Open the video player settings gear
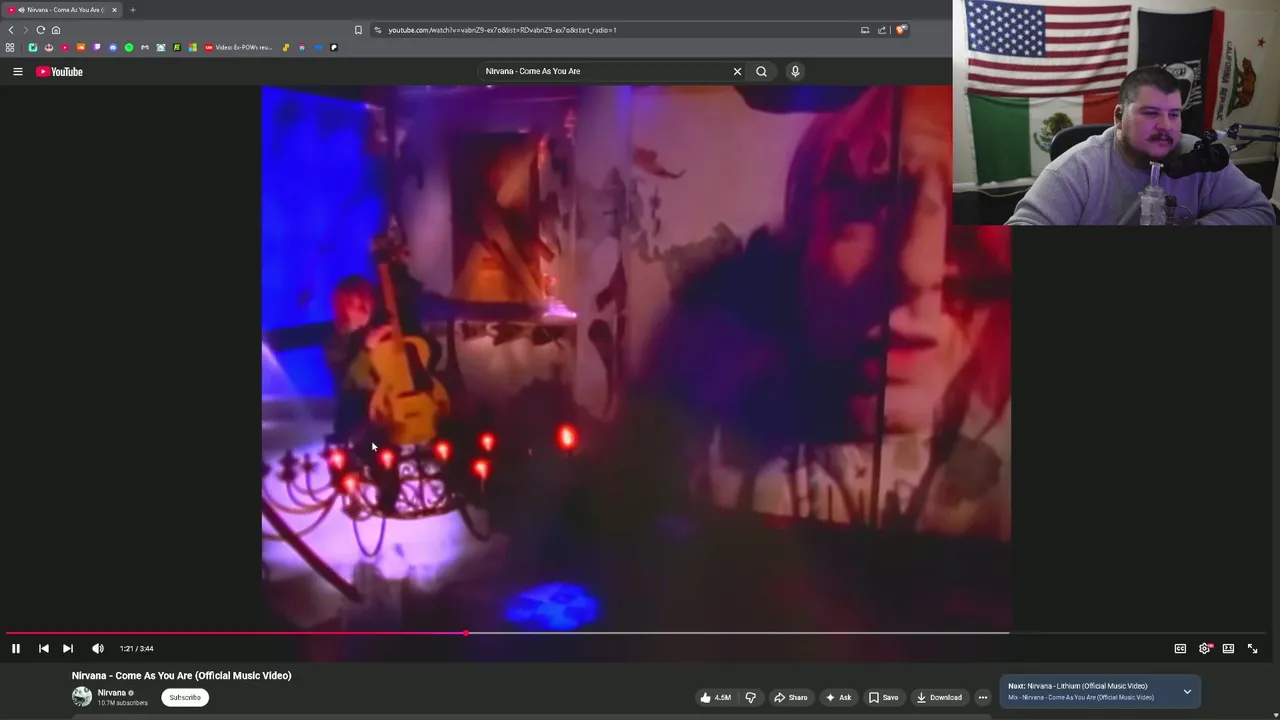Screen dimensions: 1280x720 [1205, 648]
